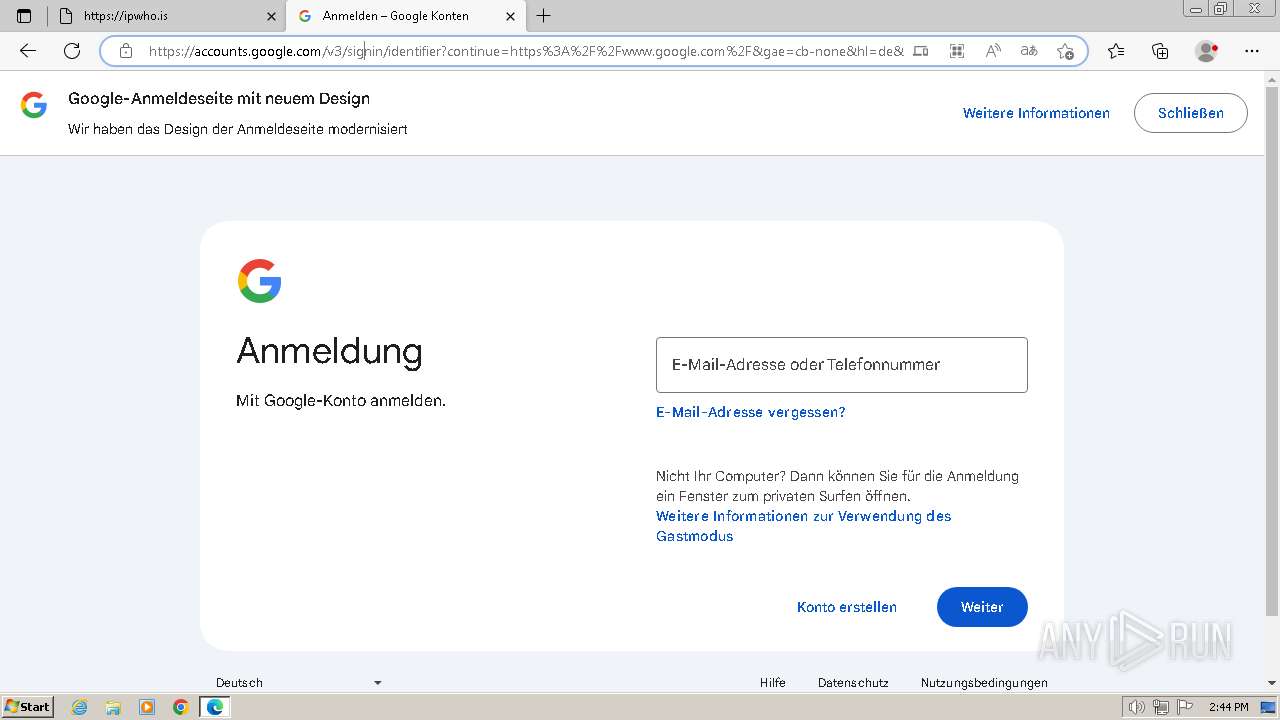Open the Windows Start menu

(28, 706)
